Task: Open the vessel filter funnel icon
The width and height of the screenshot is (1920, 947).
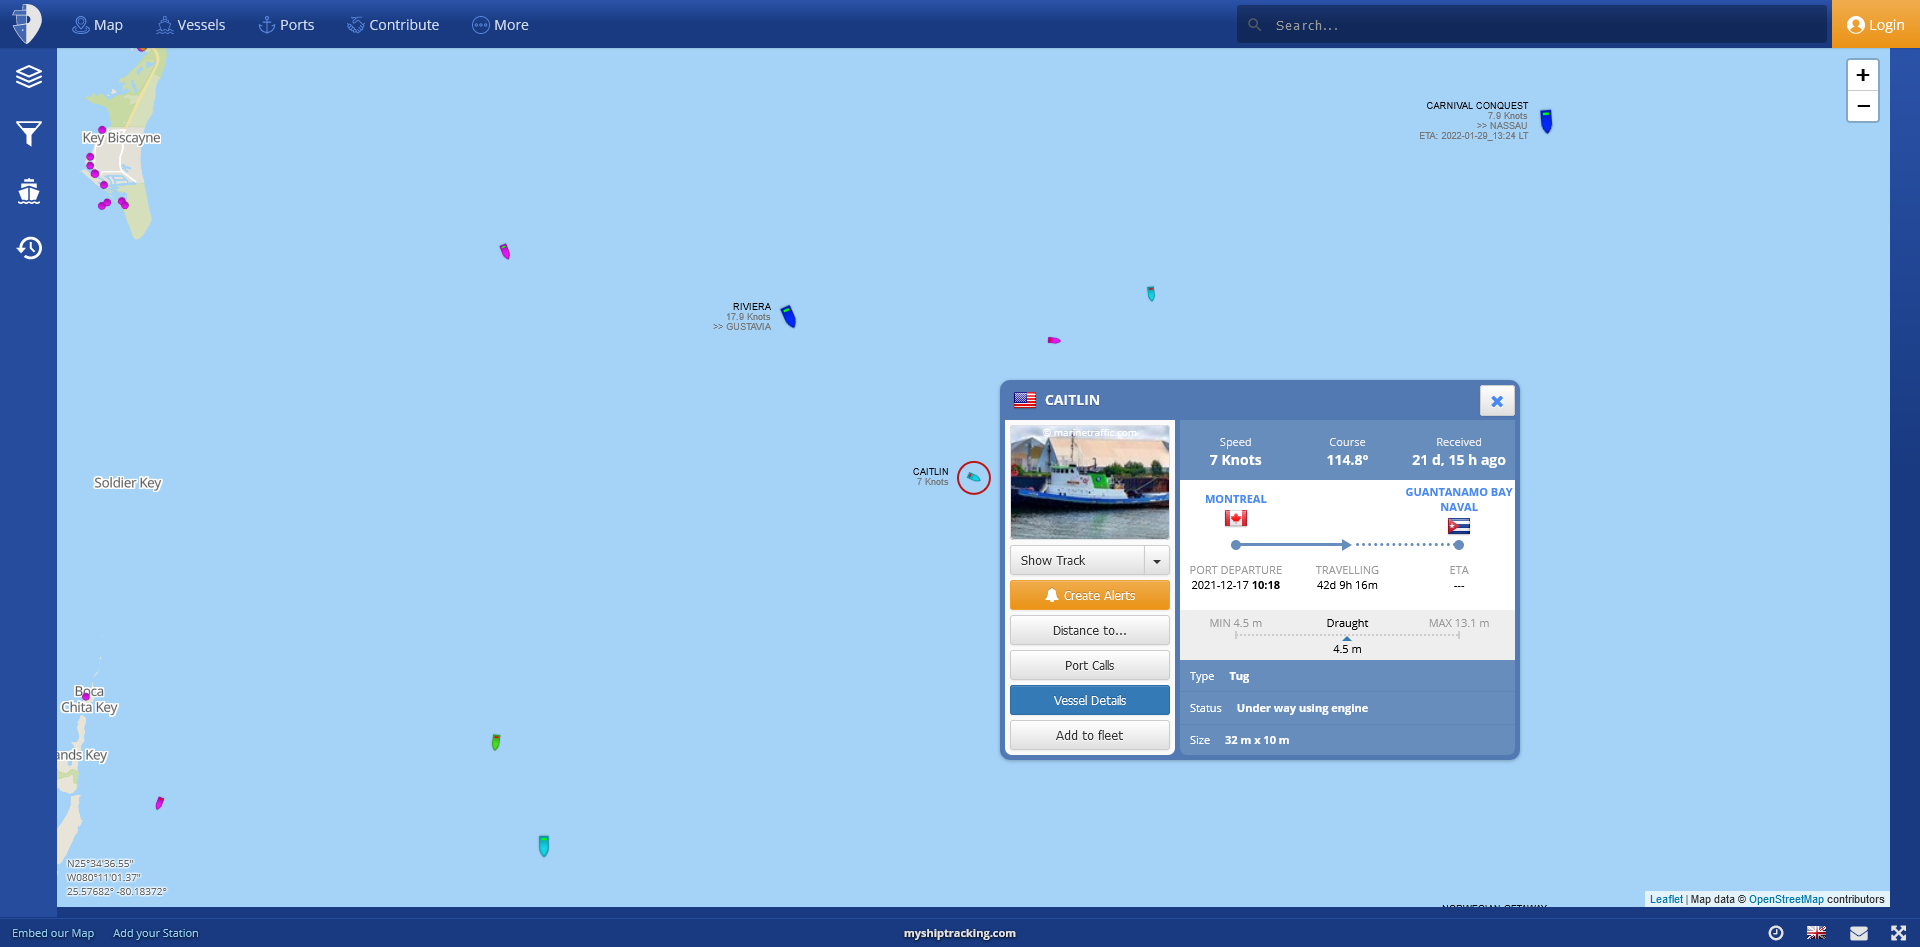Action: (29, 133)
